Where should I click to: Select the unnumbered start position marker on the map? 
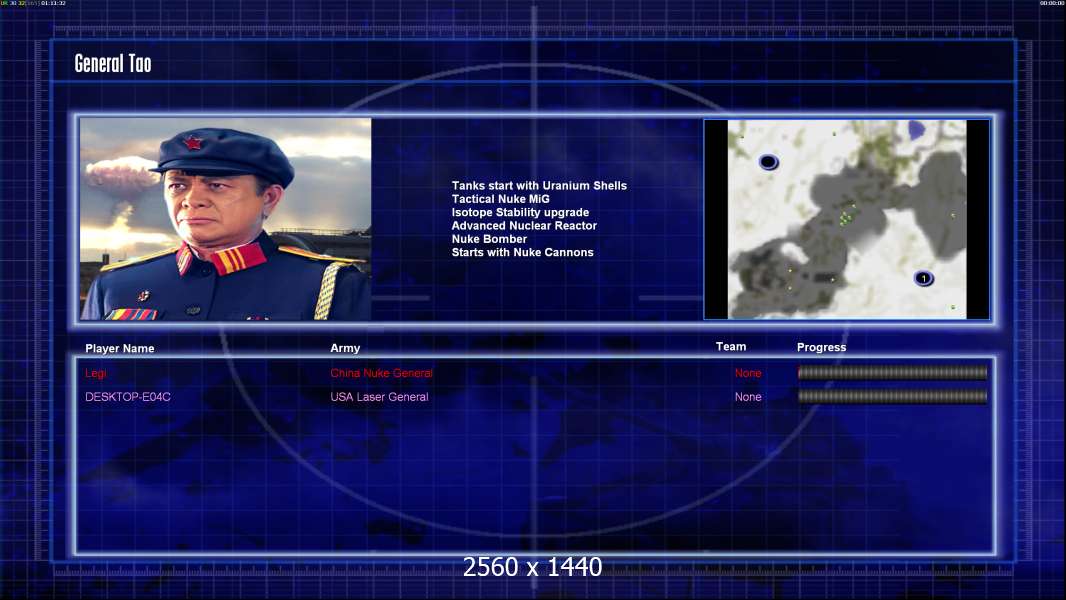click(x=768, y=162)
